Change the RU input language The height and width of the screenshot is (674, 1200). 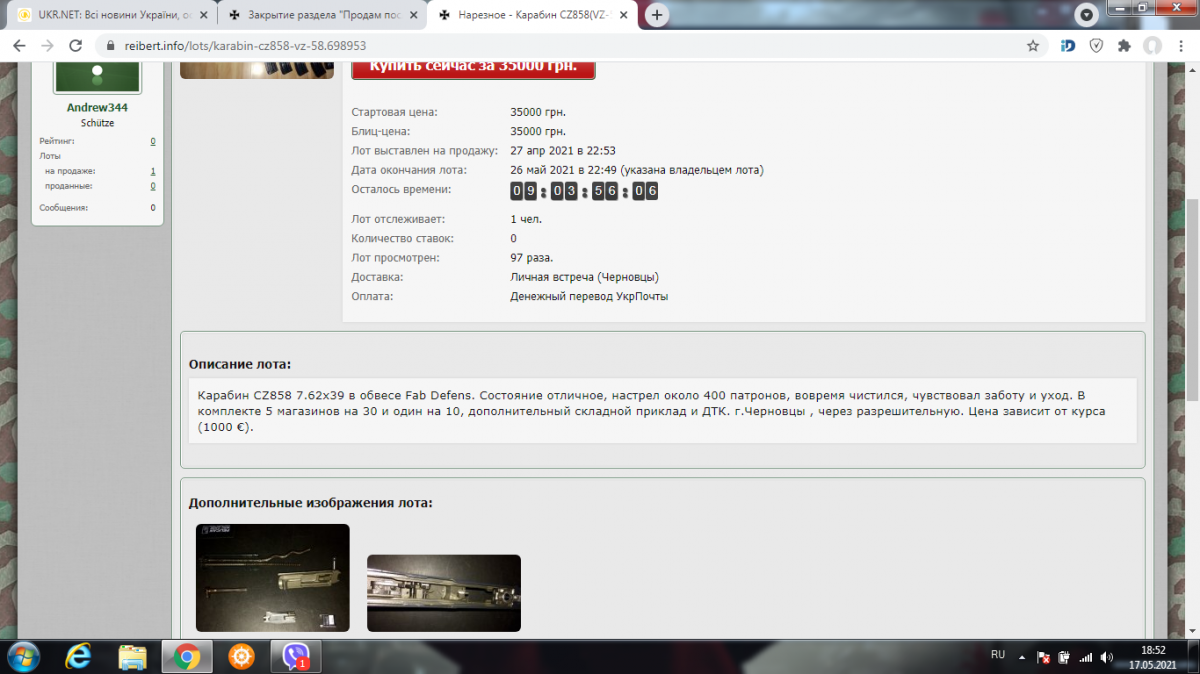point(997,654)
